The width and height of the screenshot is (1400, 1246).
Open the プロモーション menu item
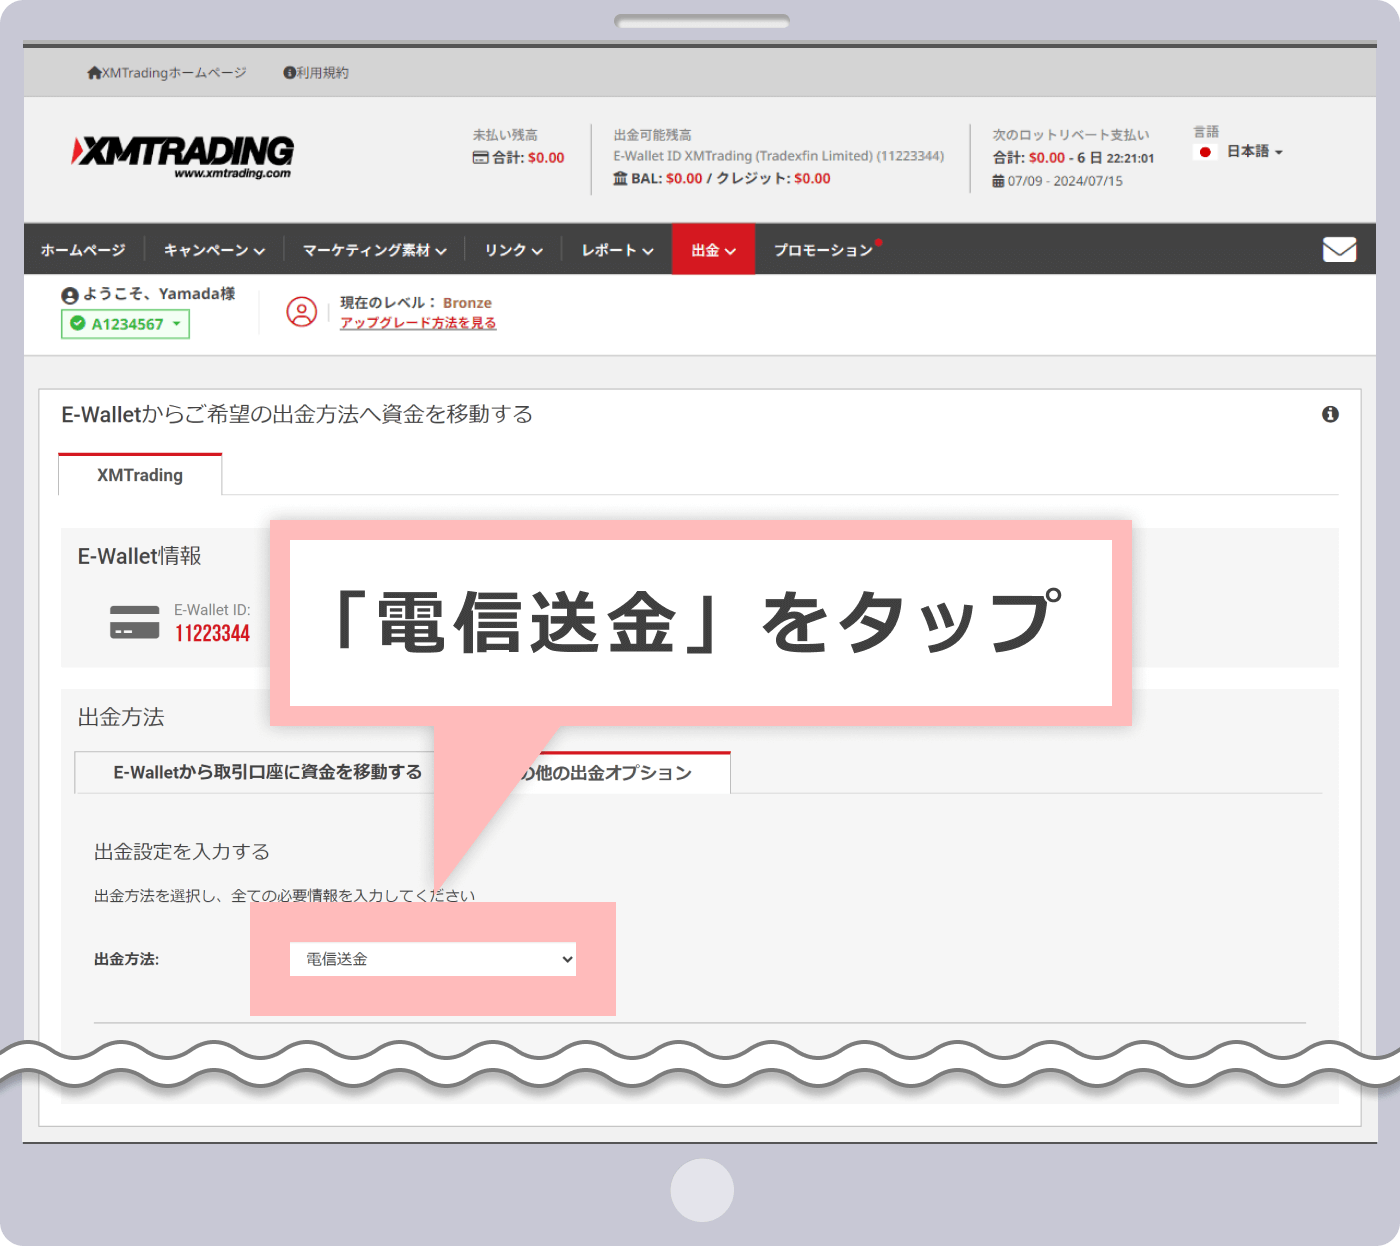point(823,250)
